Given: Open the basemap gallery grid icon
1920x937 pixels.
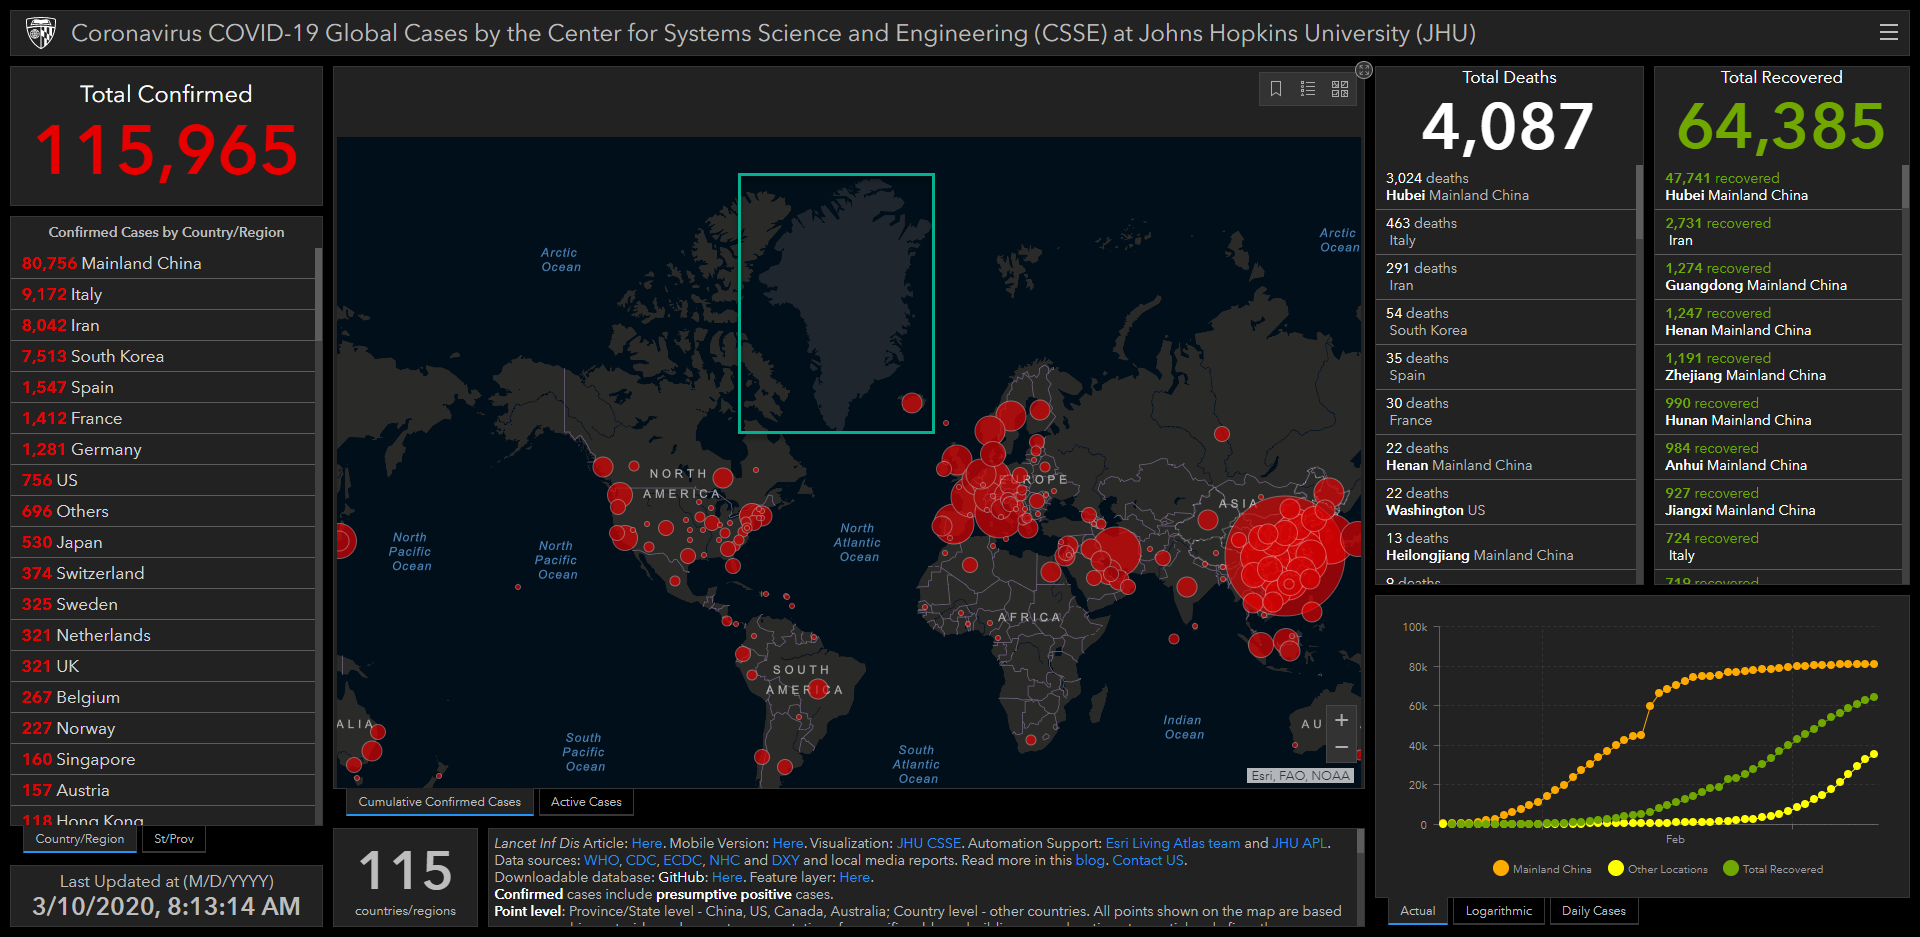Looking at the screenshot, I should pos(1340,89).
